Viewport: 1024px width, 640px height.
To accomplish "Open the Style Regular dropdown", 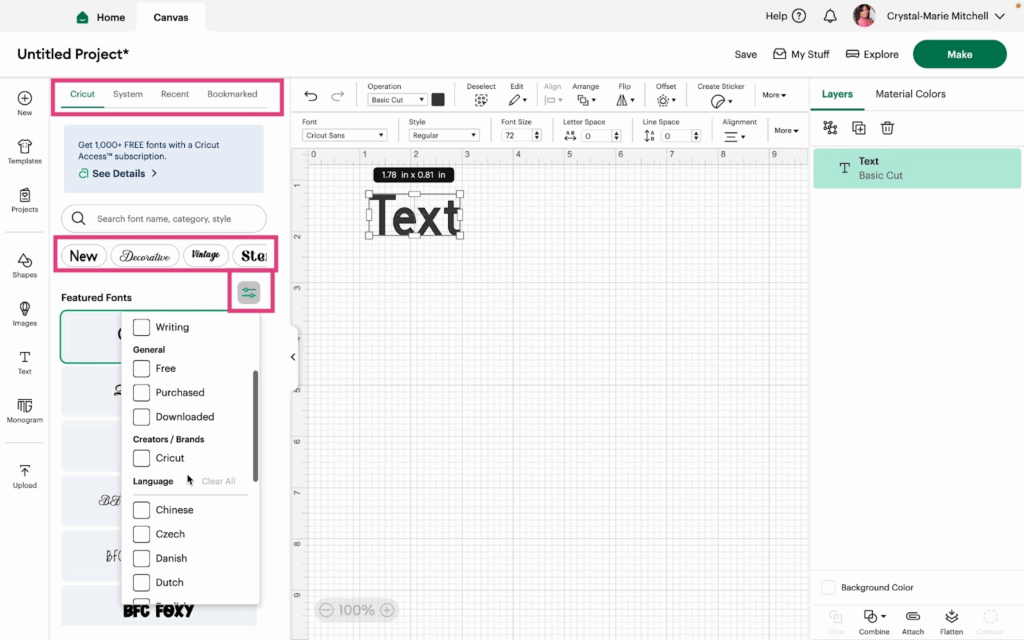I will pyautogui.click(x=444, y=135).
